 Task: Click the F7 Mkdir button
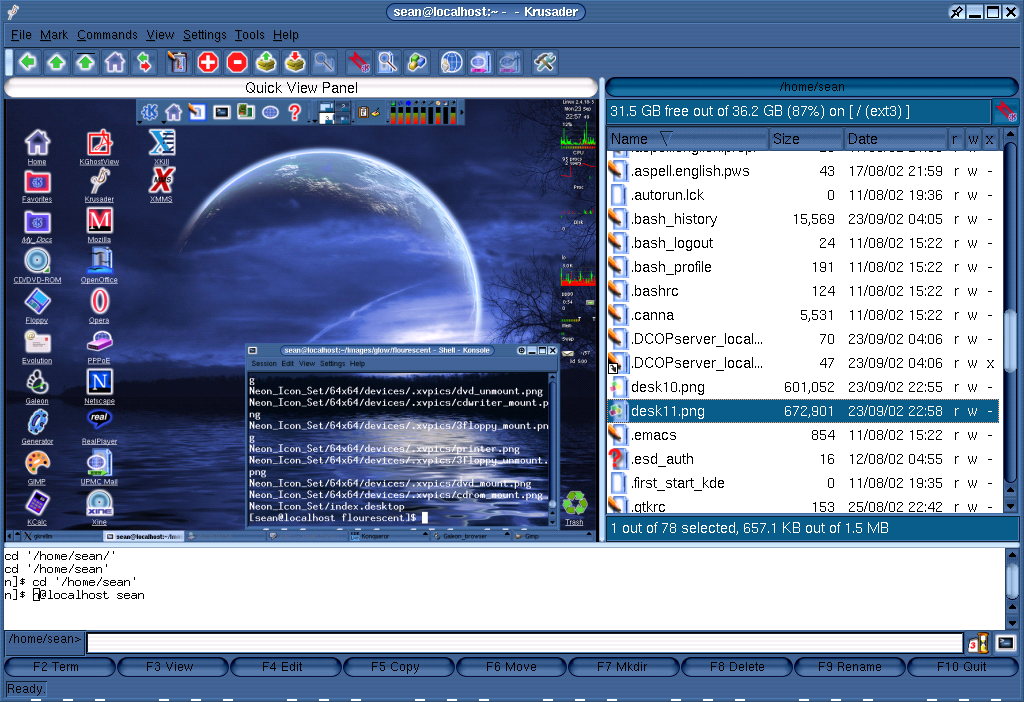tap(624, 667)
